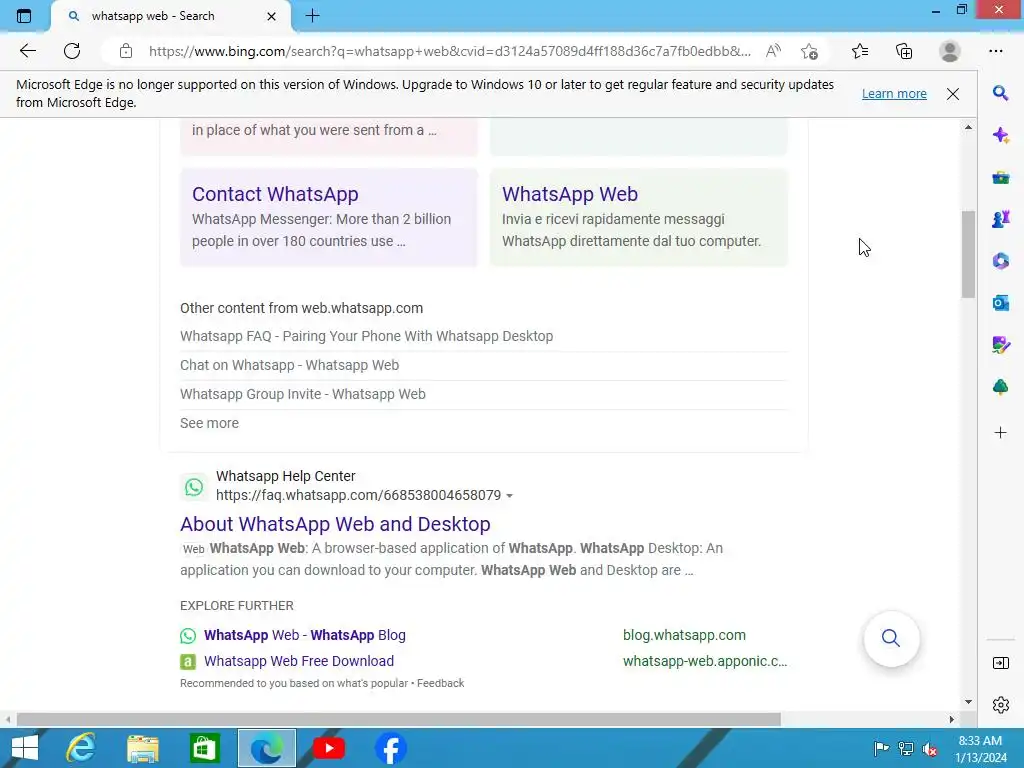Click the address bar URL field
Screen dimensions: 1024x768
point(449,51)
